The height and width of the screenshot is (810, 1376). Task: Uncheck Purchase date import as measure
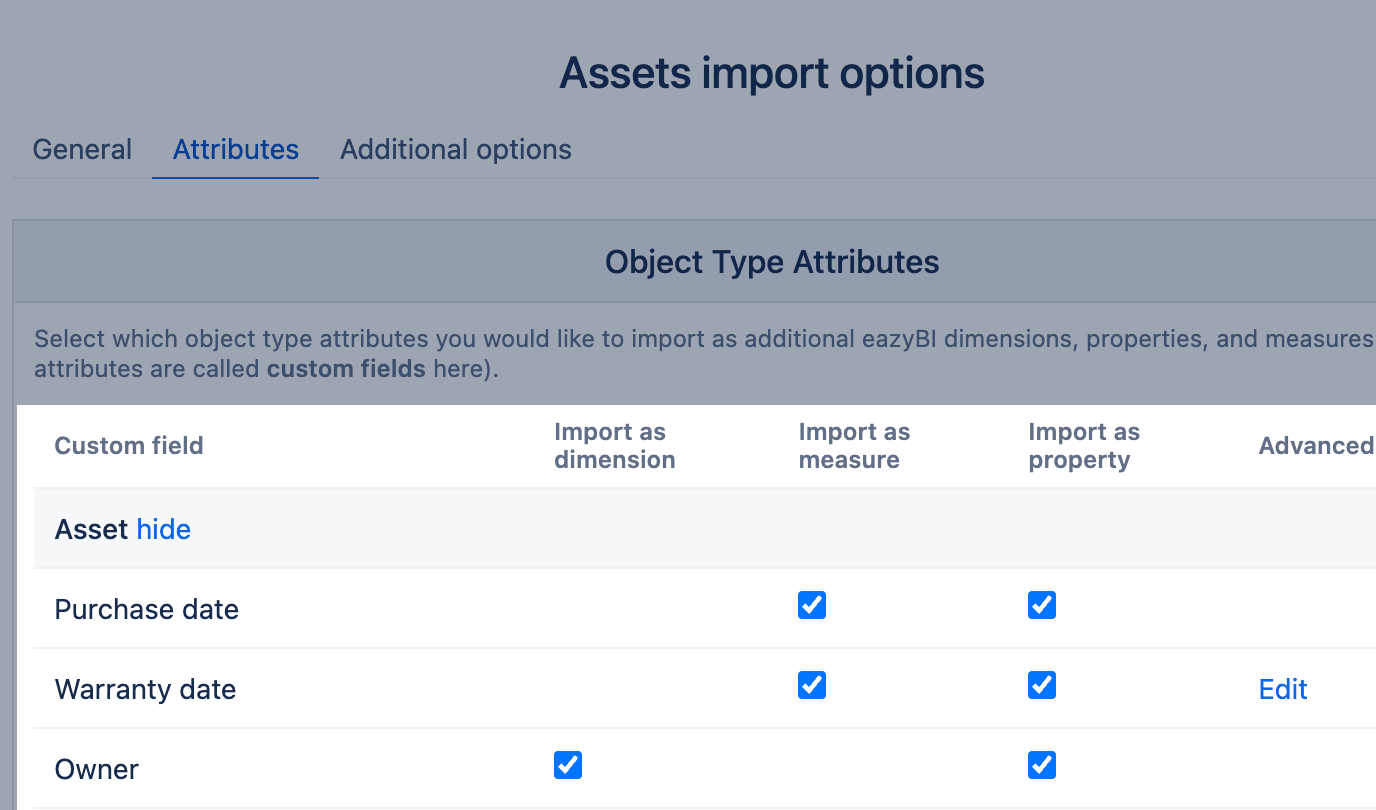point(812,606)
